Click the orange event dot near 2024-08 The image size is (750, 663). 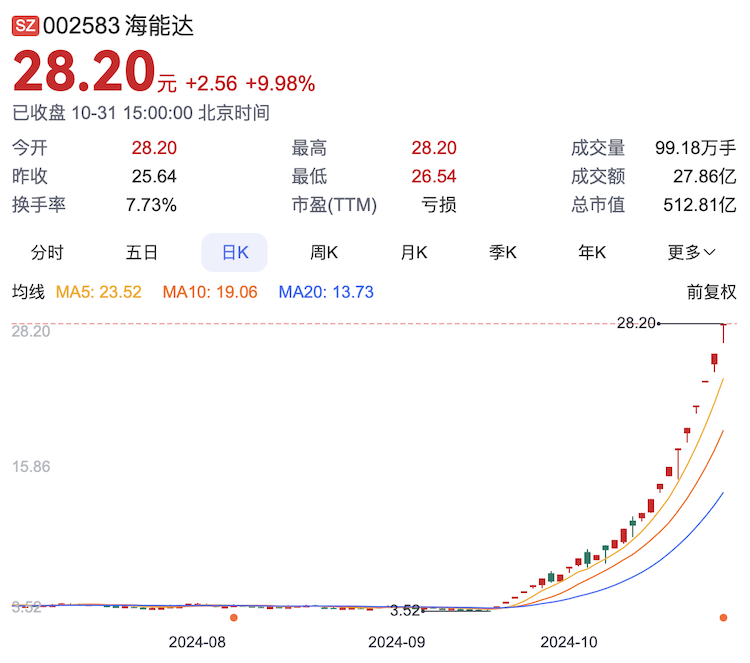(x=234, y=618)
